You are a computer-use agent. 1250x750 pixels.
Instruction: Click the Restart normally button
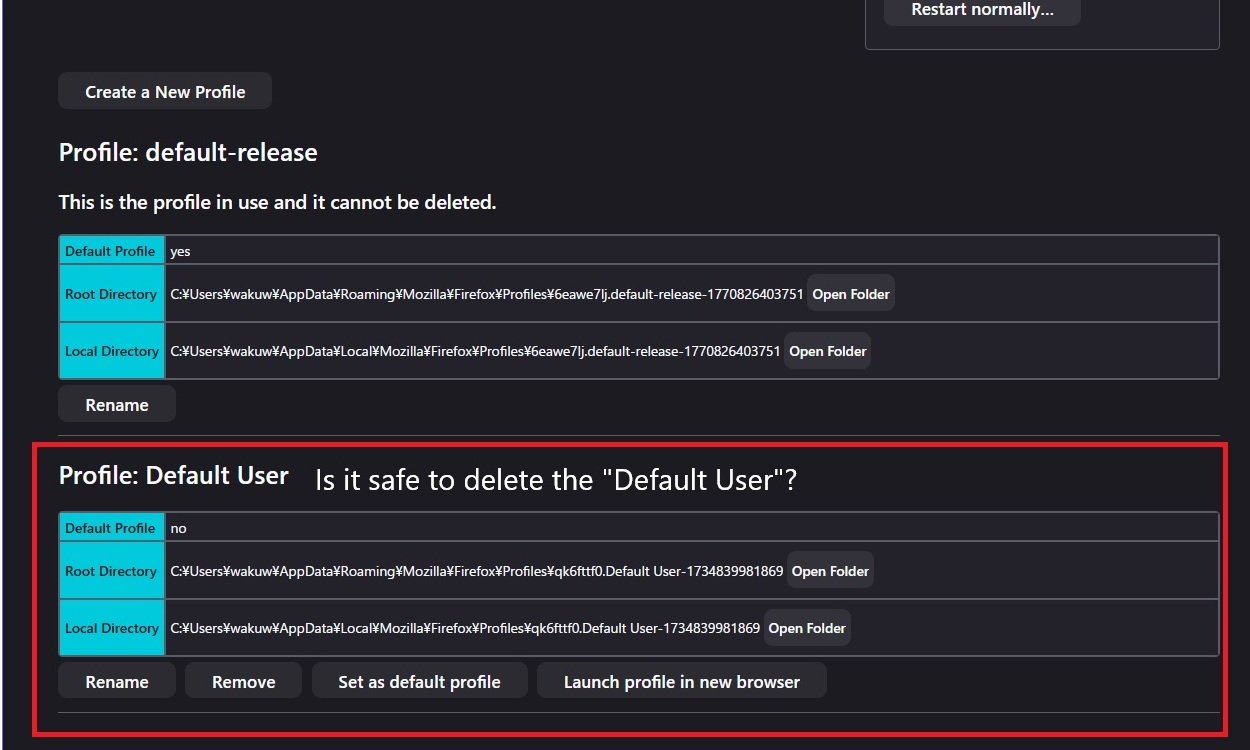coord(982,10)
